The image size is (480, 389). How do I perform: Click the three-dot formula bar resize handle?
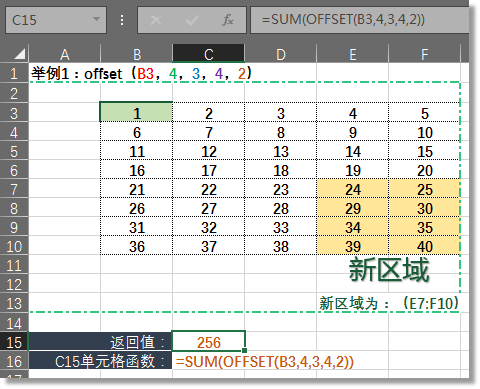coord(122,20)
